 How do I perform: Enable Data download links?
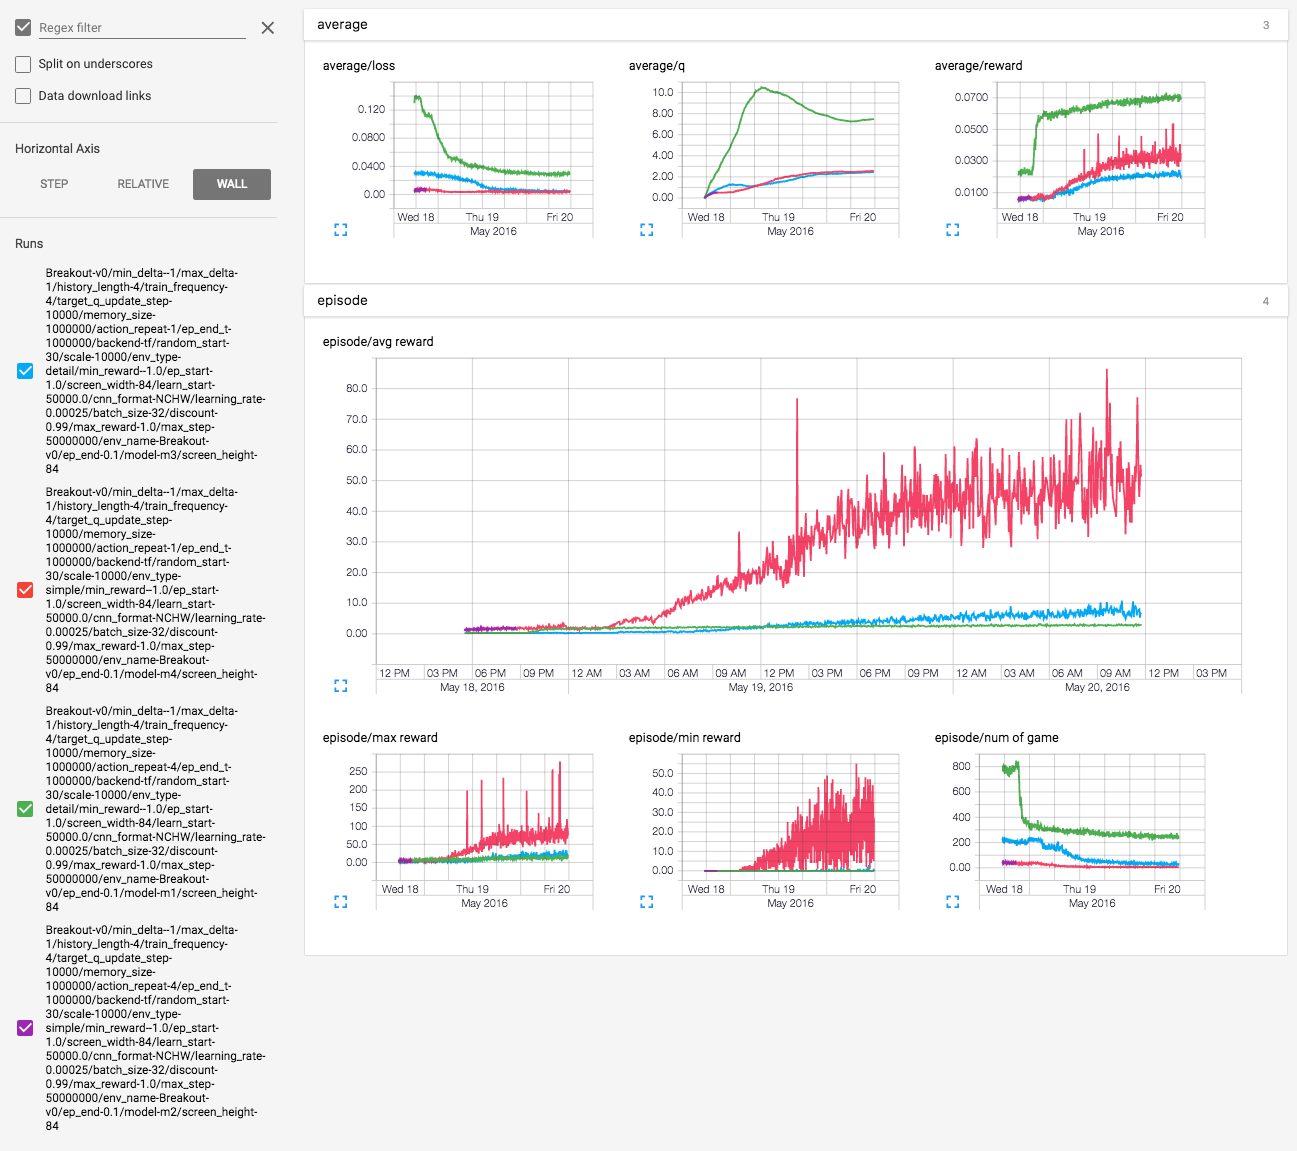coord(23,96)
